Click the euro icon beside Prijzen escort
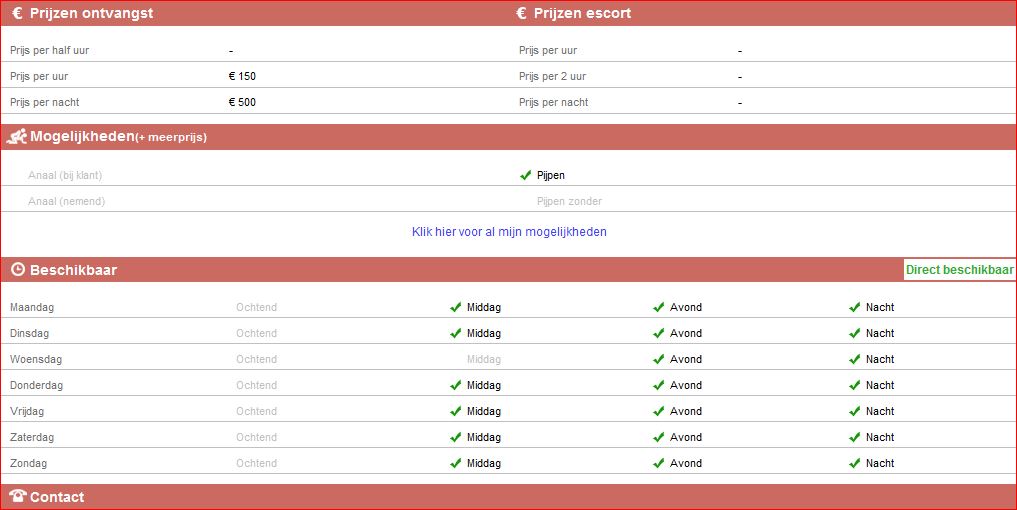Viewport: 1017px width, 510px height. pyautogui.click(x=521, y=13)
